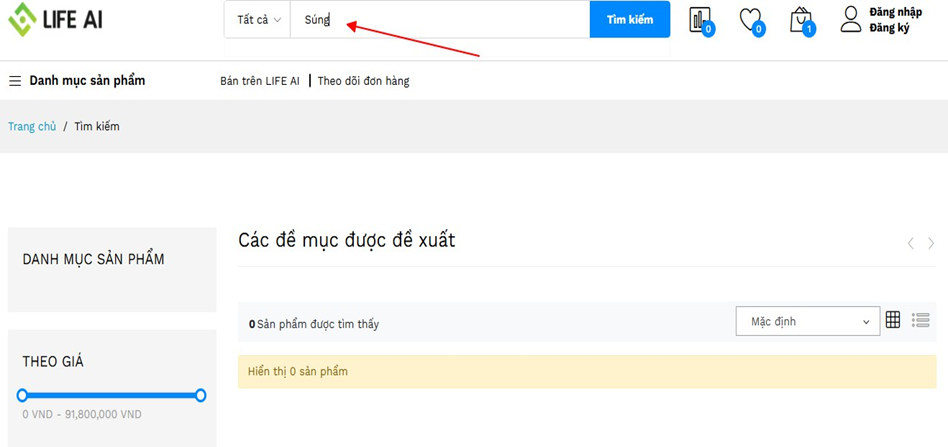Screen dimensions: 948x447
Task: Click the minimum price slider handle
Action: (x=22, y=395)
